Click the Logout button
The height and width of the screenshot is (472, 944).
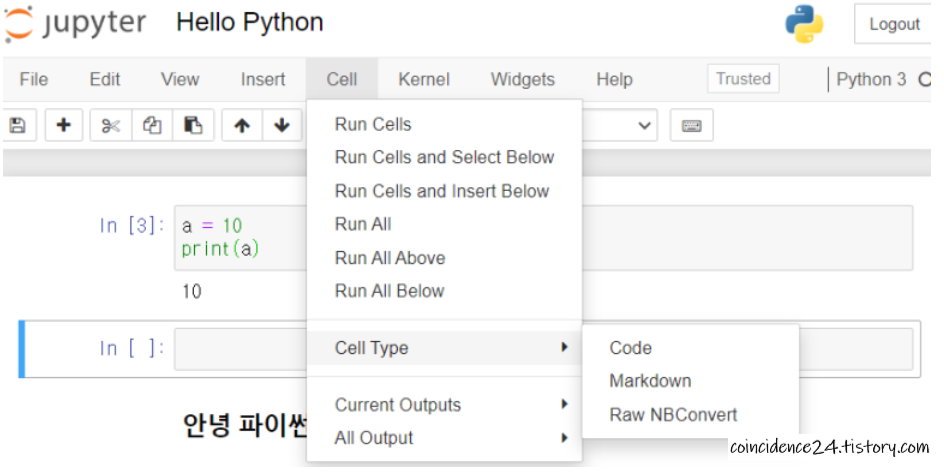894,25
